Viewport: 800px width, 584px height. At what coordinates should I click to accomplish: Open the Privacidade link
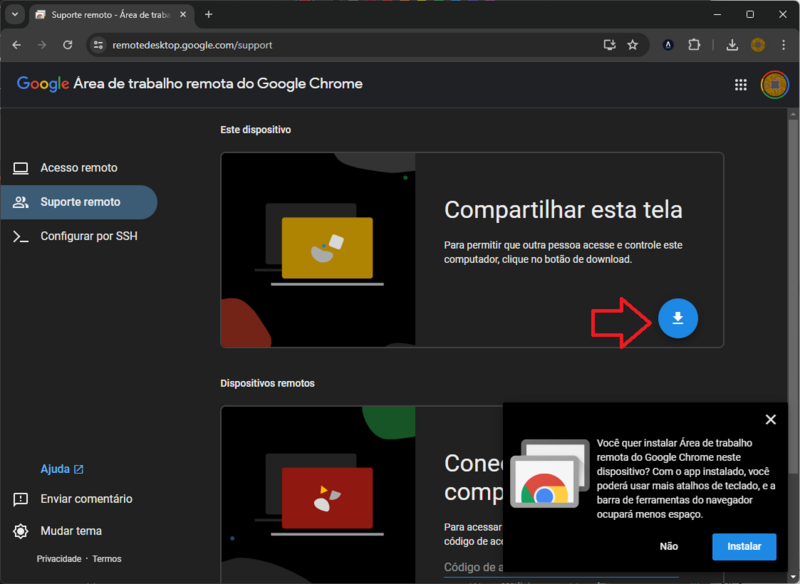[59, 559]
